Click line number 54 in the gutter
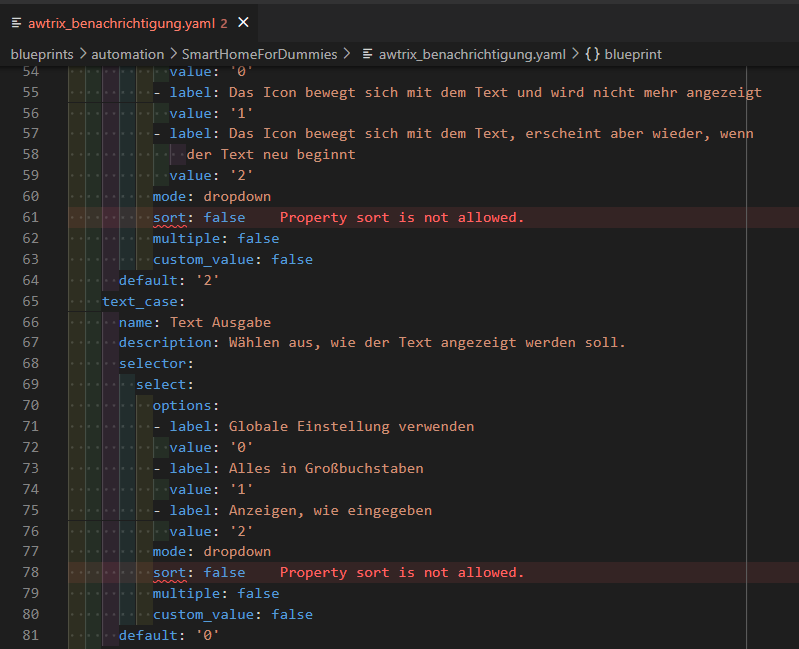Viewport: 799px width, 649px height. pyautogui.click(x=30, y=73)
